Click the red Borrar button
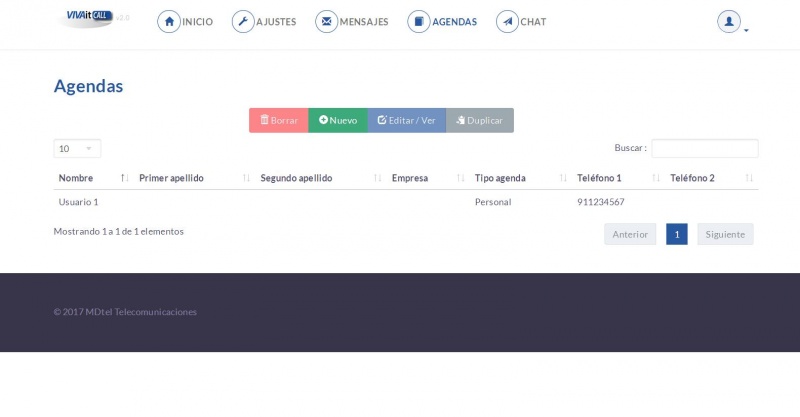The width and height of the screenshot is (800, 417). [279, 120]
